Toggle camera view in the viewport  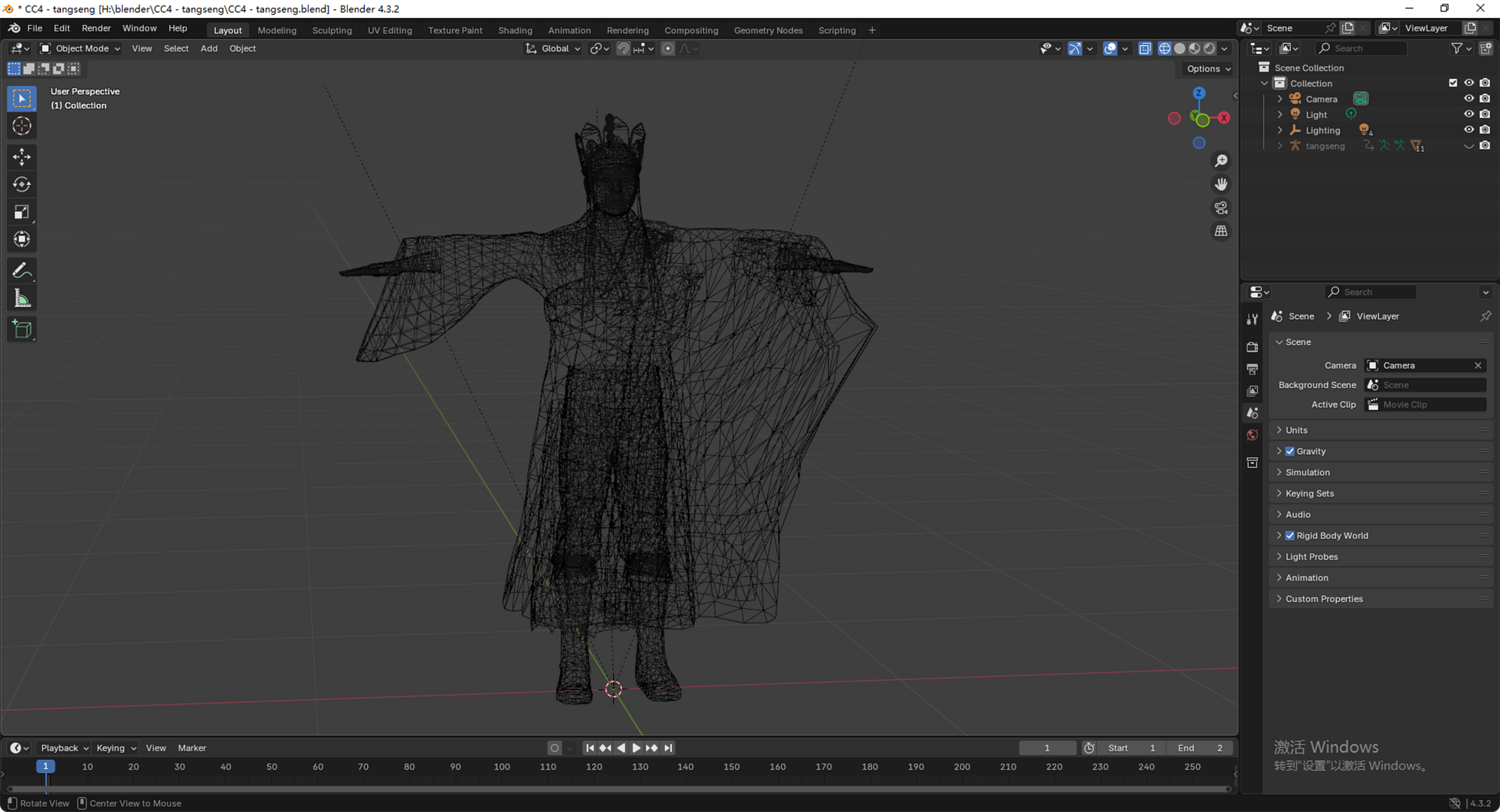pyautogui.click(x=1221, y=208)
